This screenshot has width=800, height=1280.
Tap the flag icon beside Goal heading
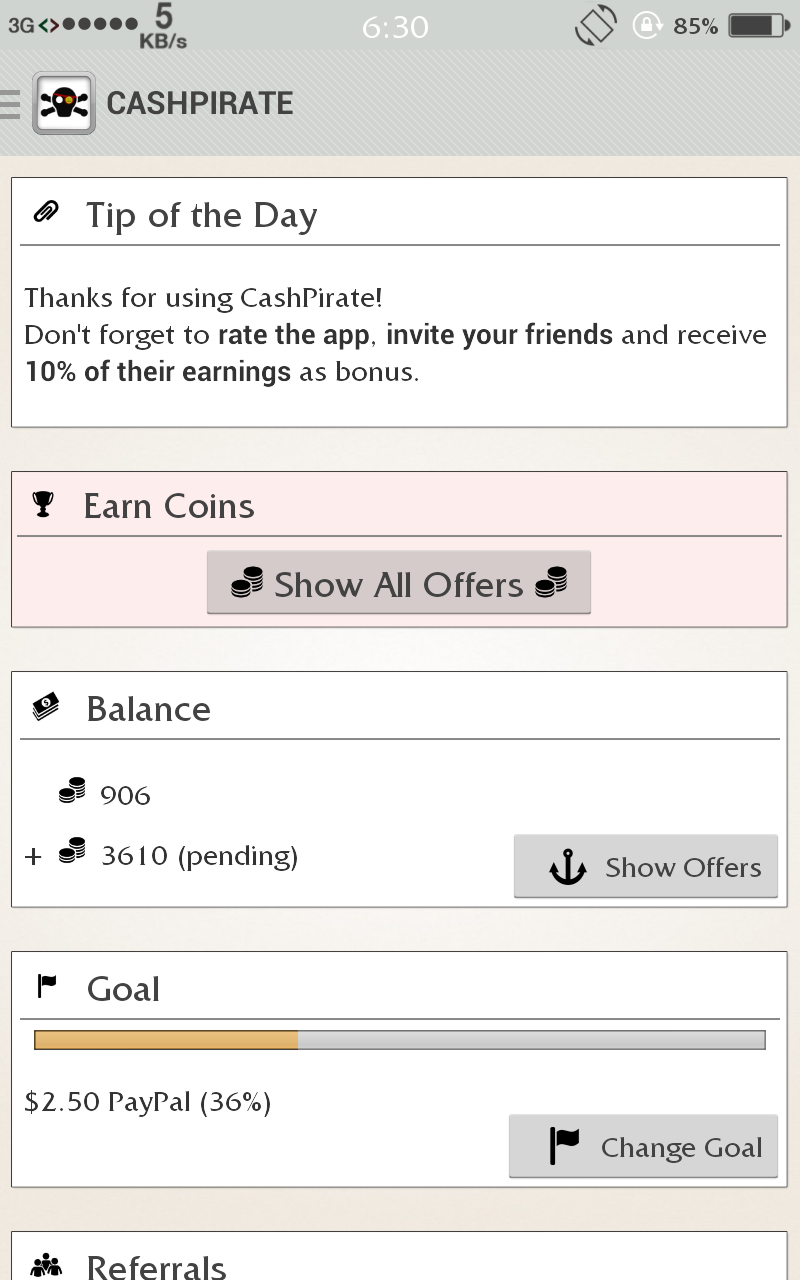[47, 987]
